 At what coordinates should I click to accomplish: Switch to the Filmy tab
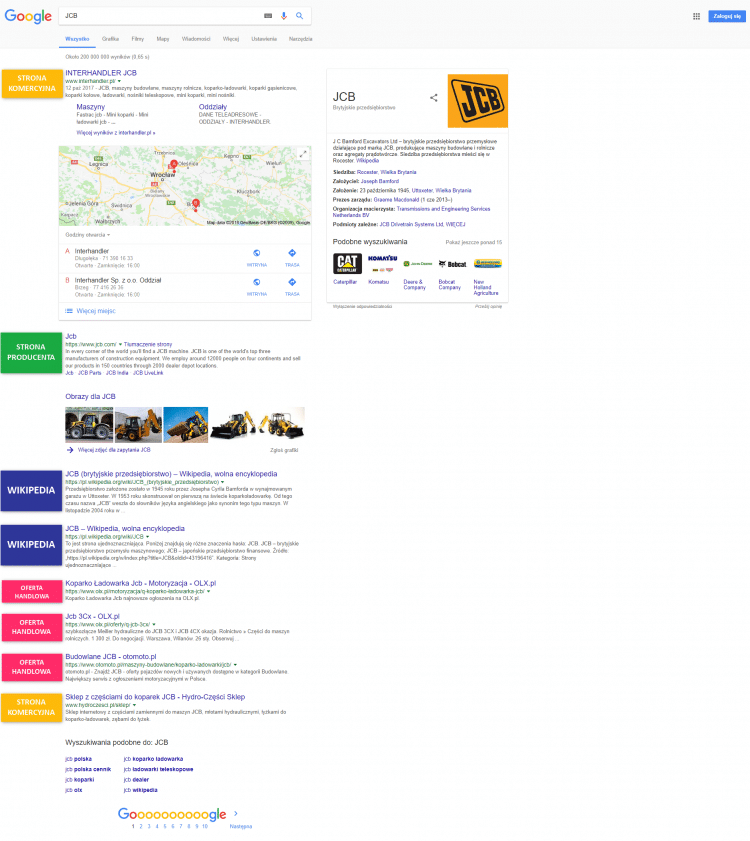click(138, 39)
